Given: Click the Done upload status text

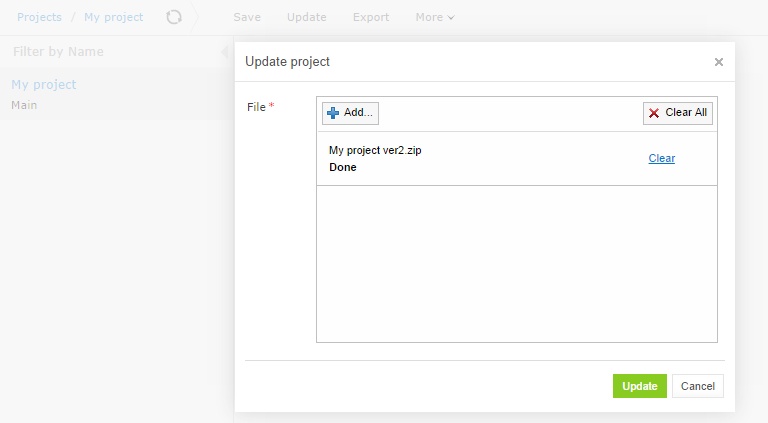Looking at the screenshot, I should tap(342, 167).
